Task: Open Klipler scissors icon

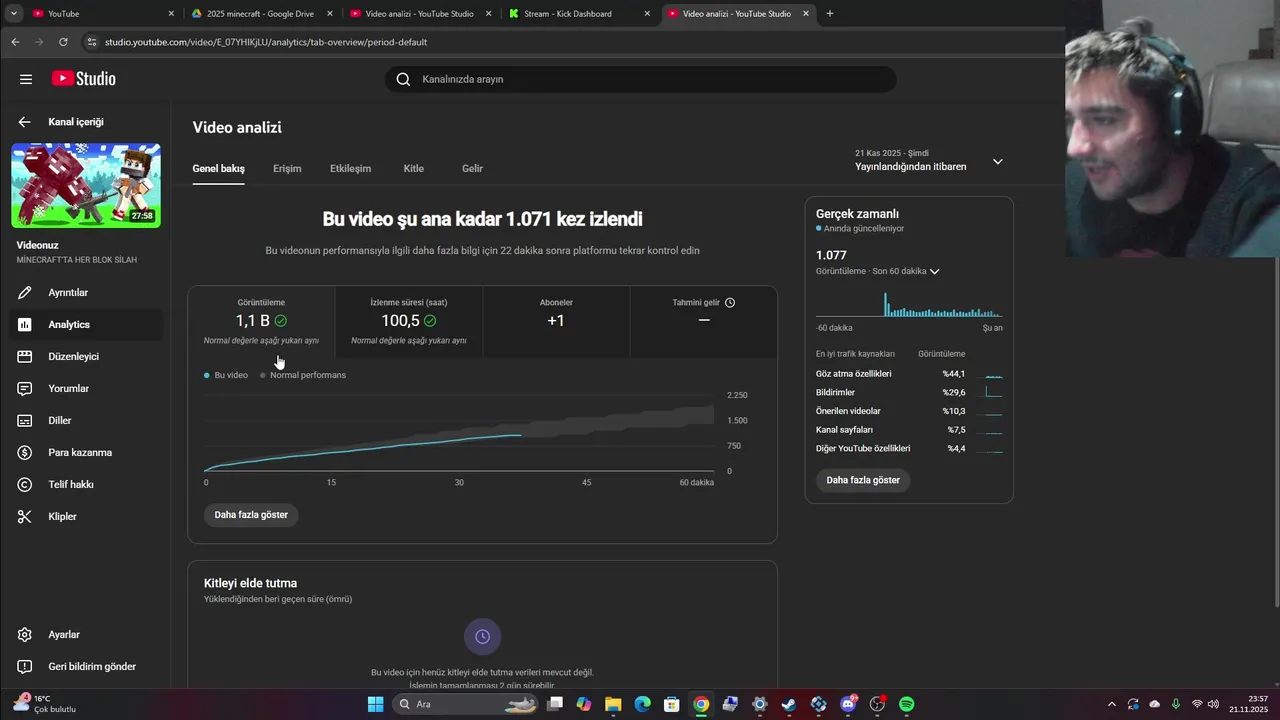Action: (x=25, y=517)
